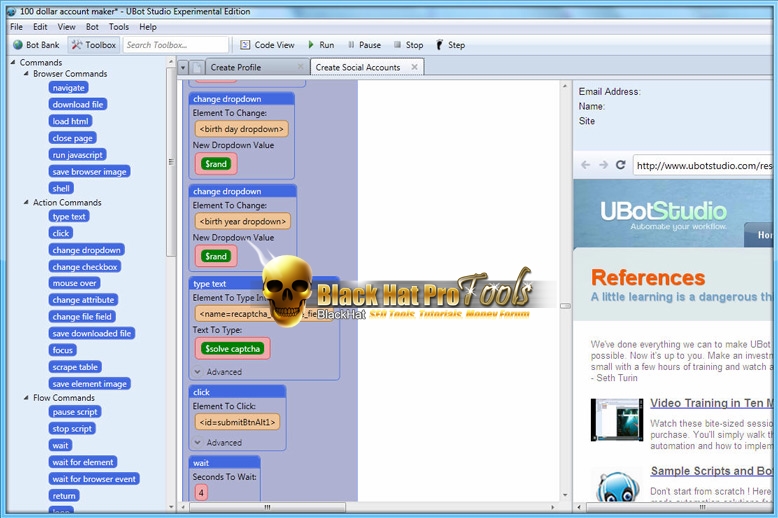Image resolution: width=778 pixels, height=518 pixels.
Task: Open the Video Training in Ten link
Action: click(711, 403)
